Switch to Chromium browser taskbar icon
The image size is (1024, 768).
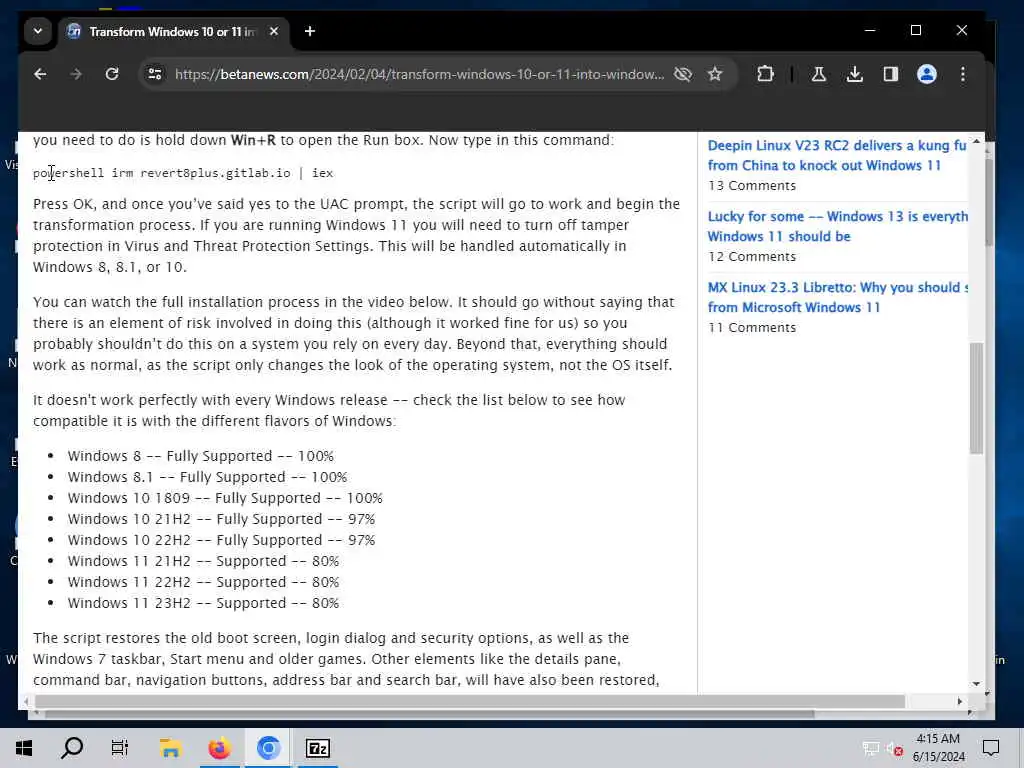click(x=268, y=748)
